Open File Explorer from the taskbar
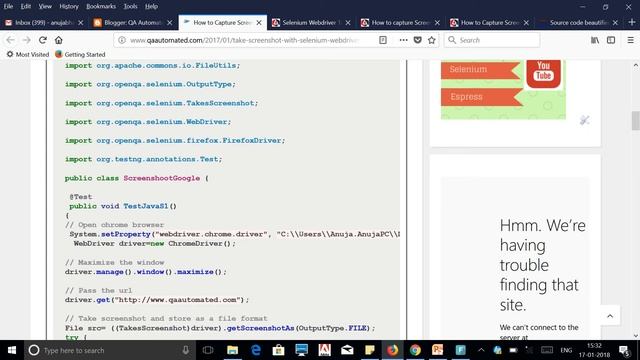Screen dimensions: 640x360 (x=233, y=350)
